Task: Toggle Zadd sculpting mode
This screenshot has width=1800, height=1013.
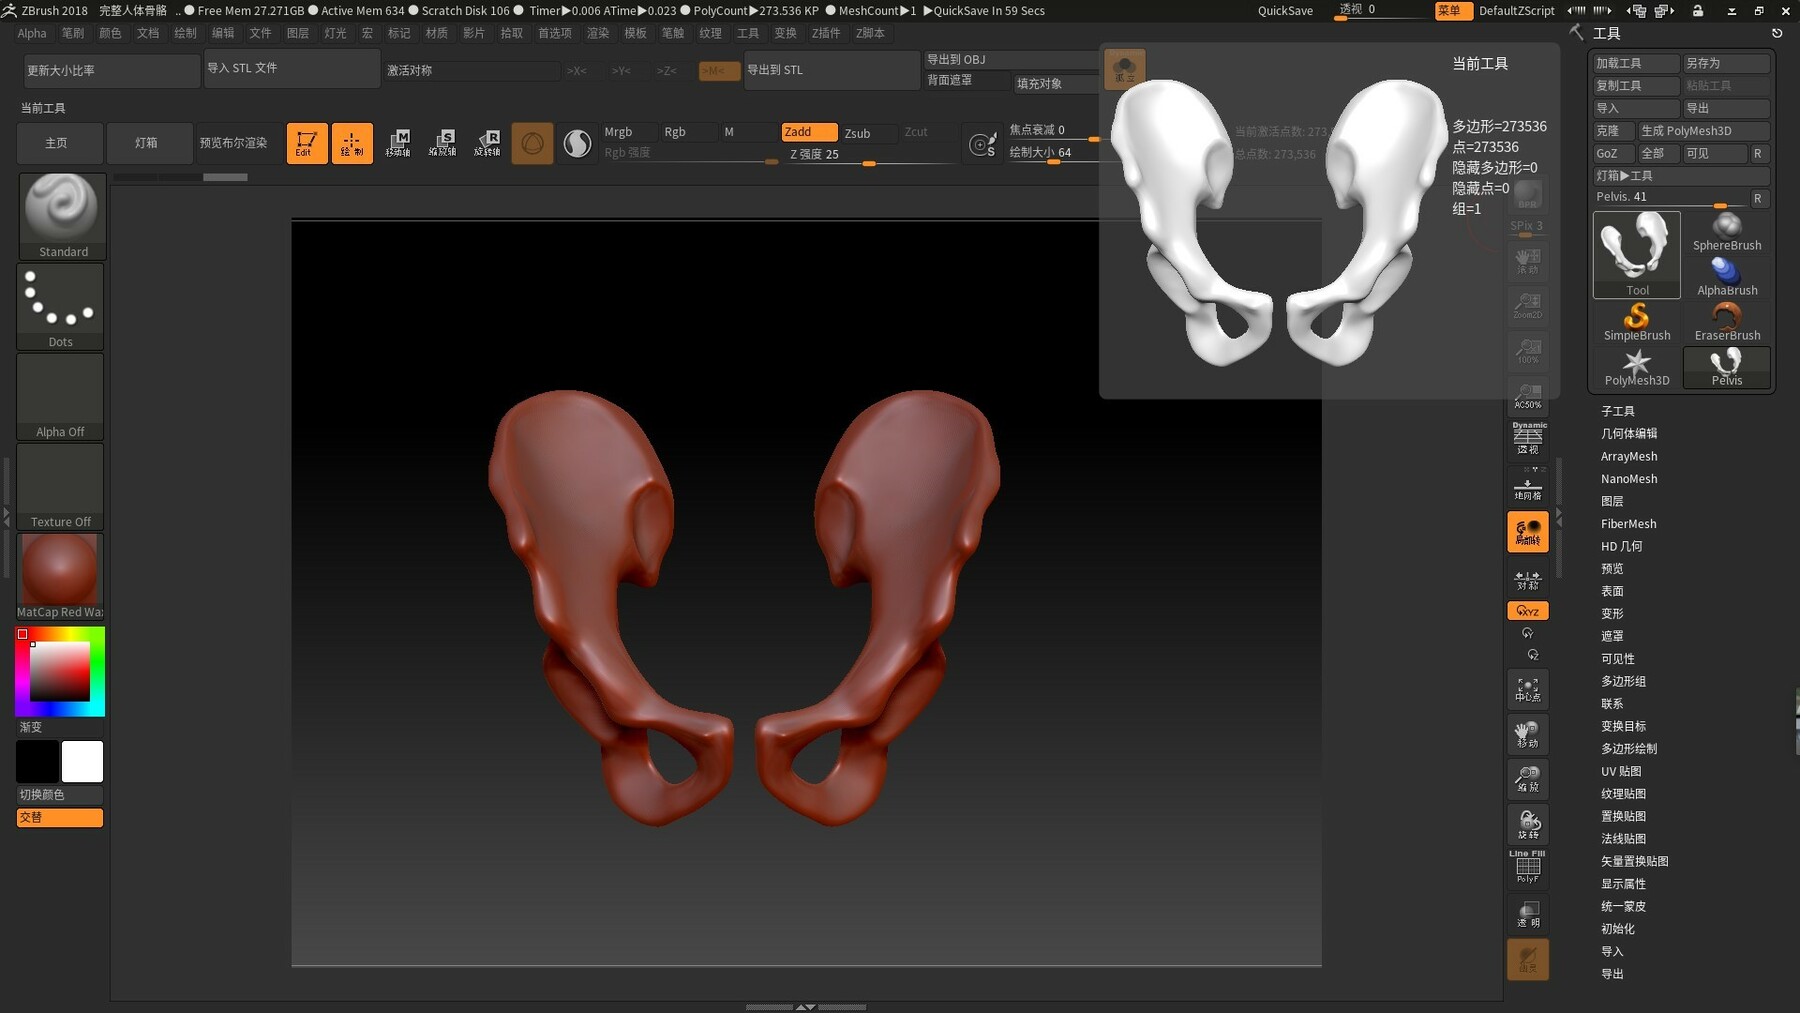Action: tap(809, 131)
